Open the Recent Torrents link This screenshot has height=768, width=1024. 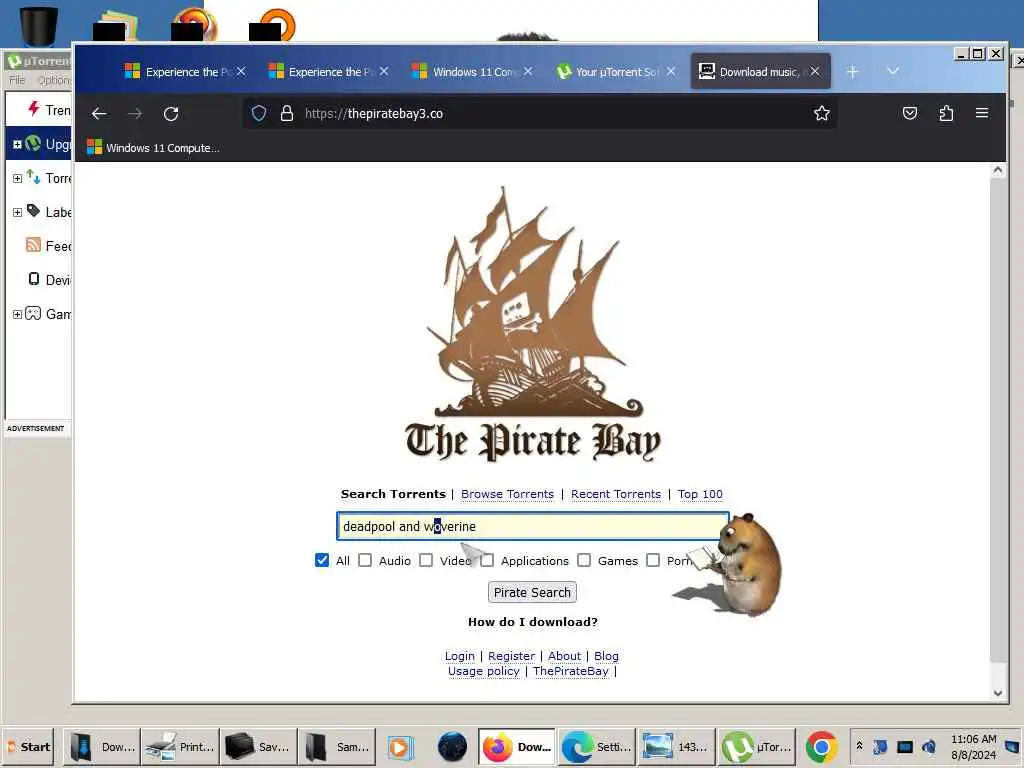pyautogui.click(x=616, y=494)
